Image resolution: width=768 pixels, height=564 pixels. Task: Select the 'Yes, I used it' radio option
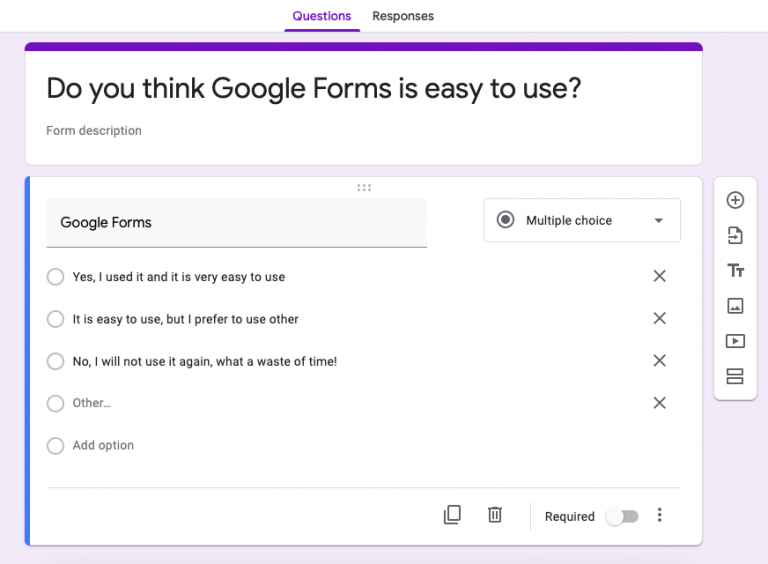tap(55, 277)
